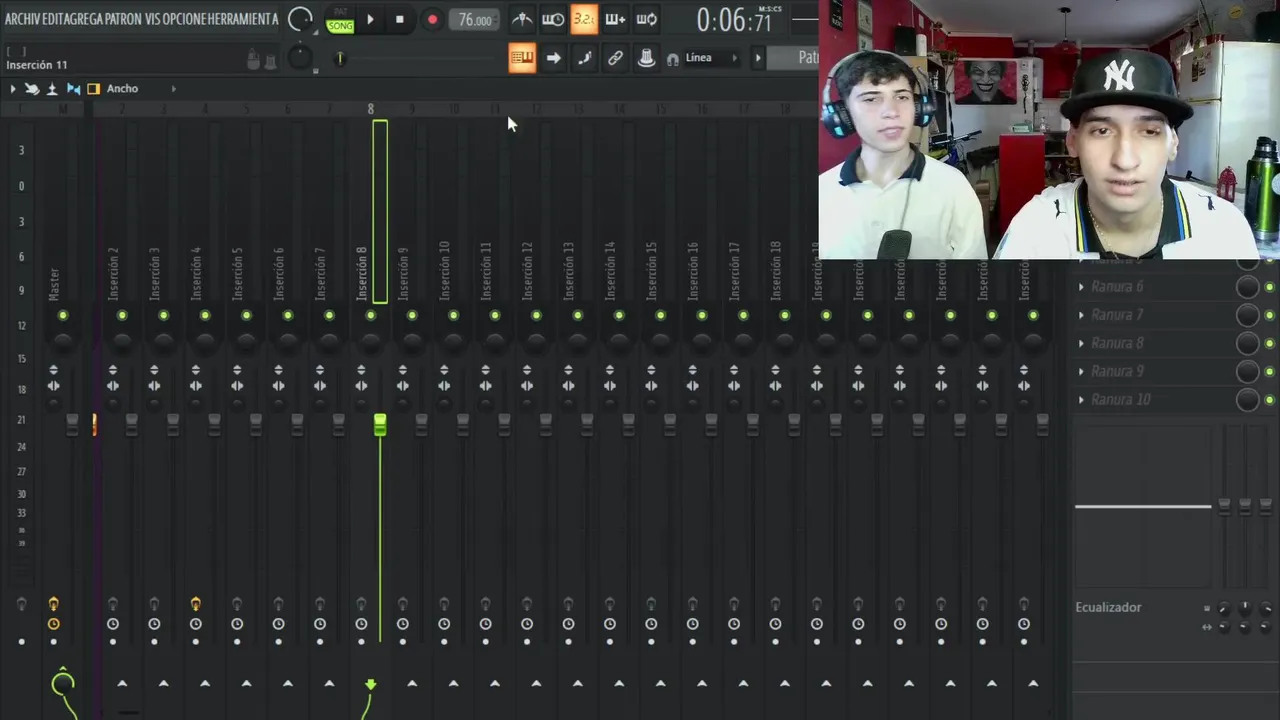Open mixer options menu arrow
Screen dimensions: 1280x720
coord(13,89)
